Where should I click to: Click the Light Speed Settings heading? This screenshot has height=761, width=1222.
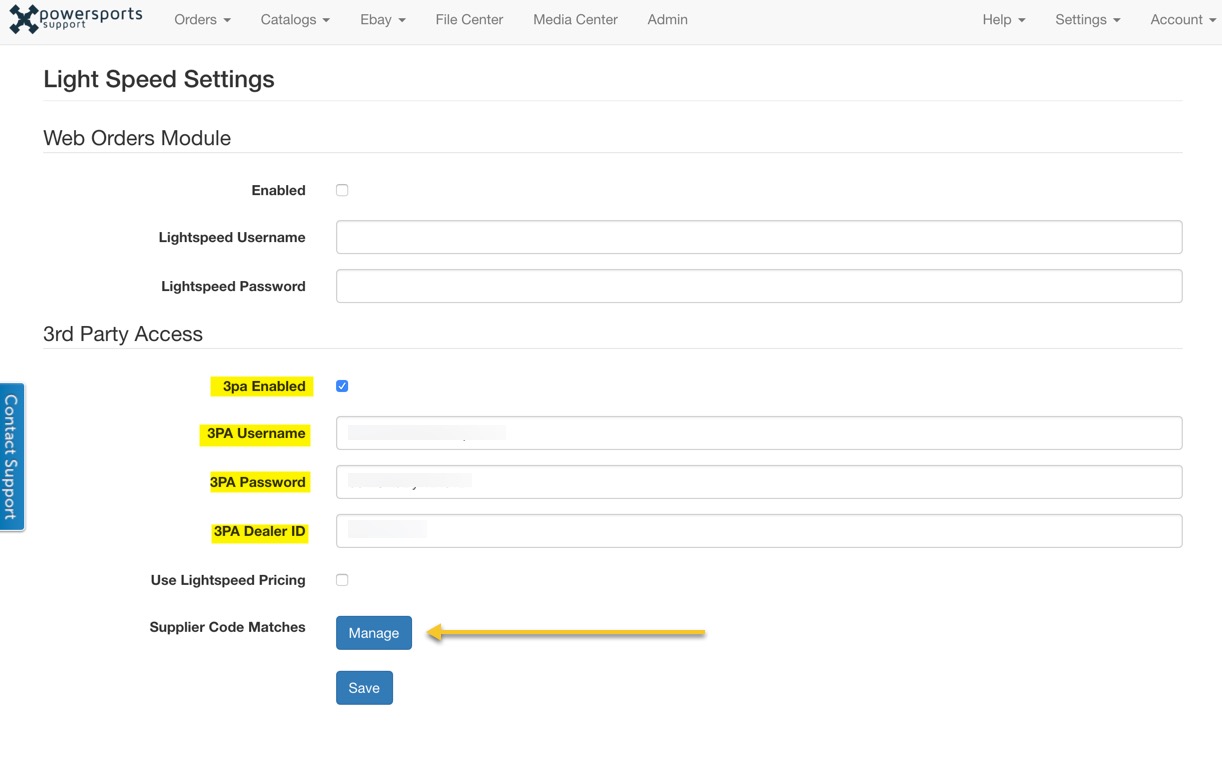pyautogui.click(x=159, y=79)
